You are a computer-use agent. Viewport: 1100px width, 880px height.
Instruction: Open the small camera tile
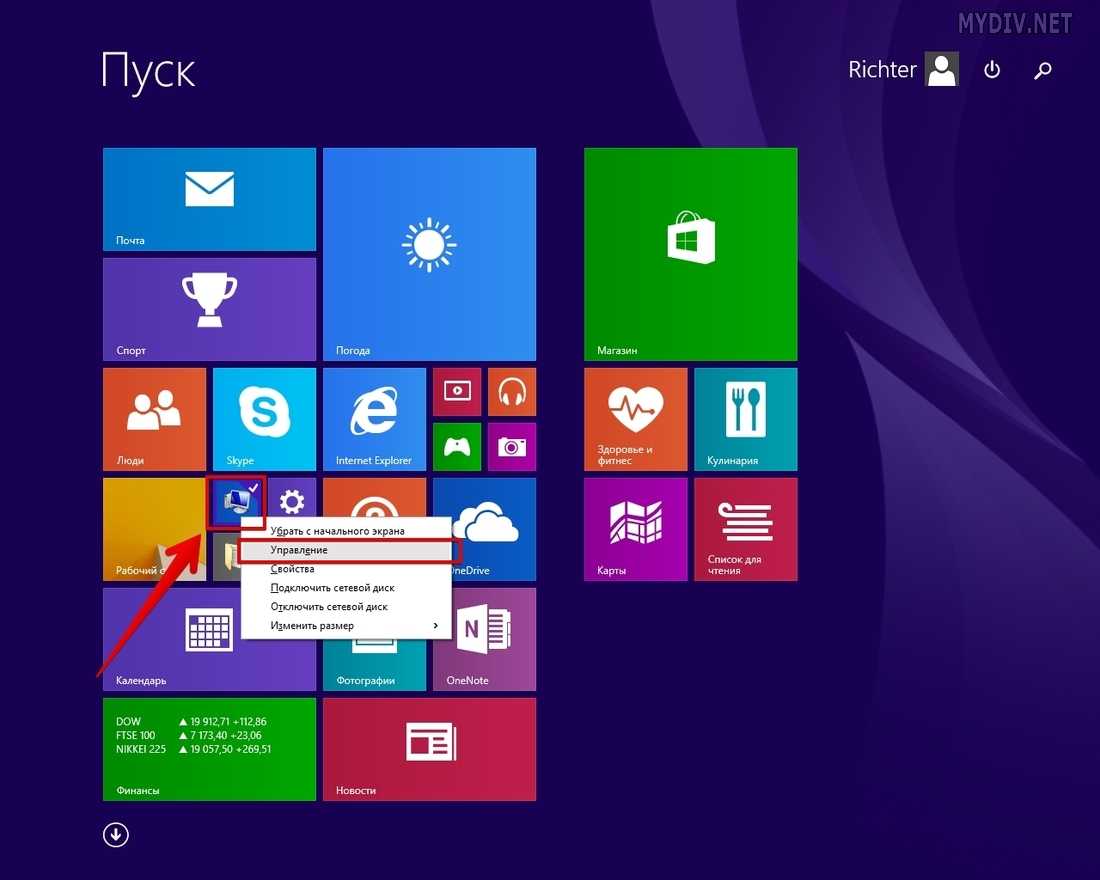tap(512, 446)
